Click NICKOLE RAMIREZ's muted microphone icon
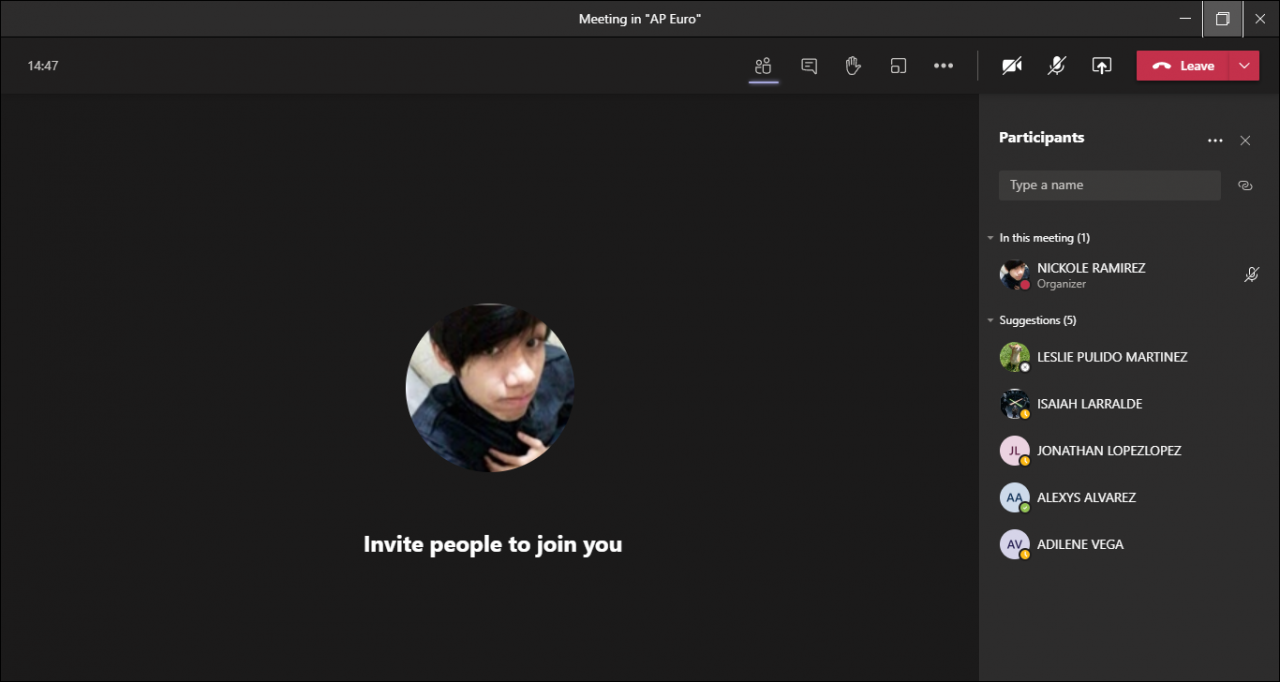This screenshot has height=682, width=1280. (x=1251, y=275)
